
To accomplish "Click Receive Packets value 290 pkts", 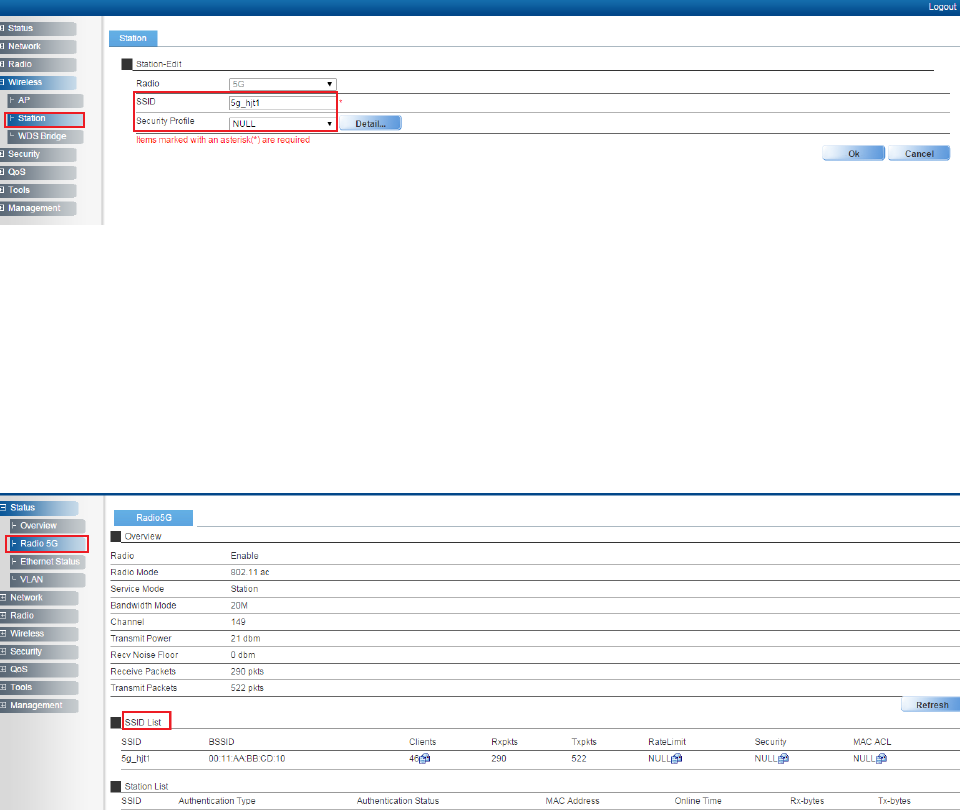I will point(247,672).
